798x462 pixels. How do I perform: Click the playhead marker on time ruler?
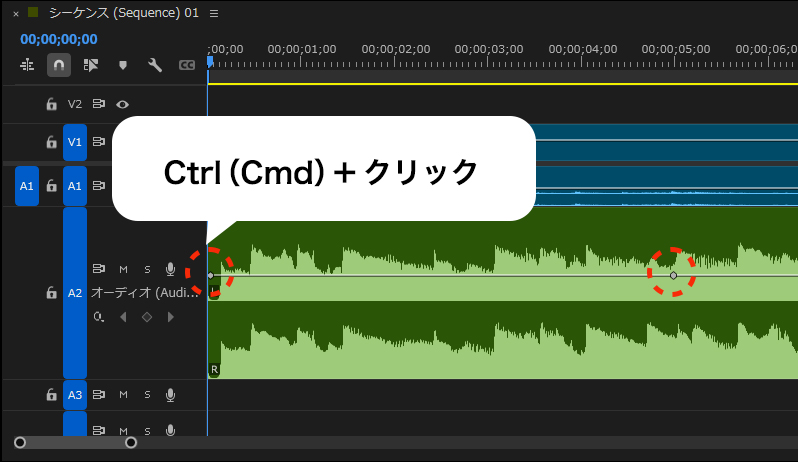[210, 62]
